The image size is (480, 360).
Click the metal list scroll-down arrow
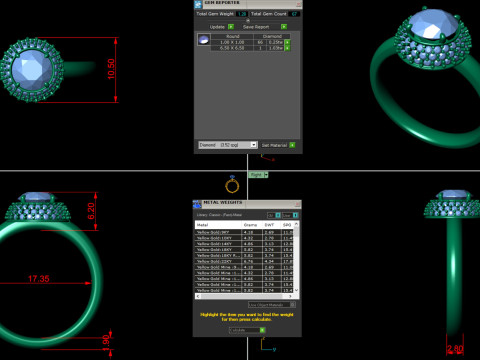296,290
